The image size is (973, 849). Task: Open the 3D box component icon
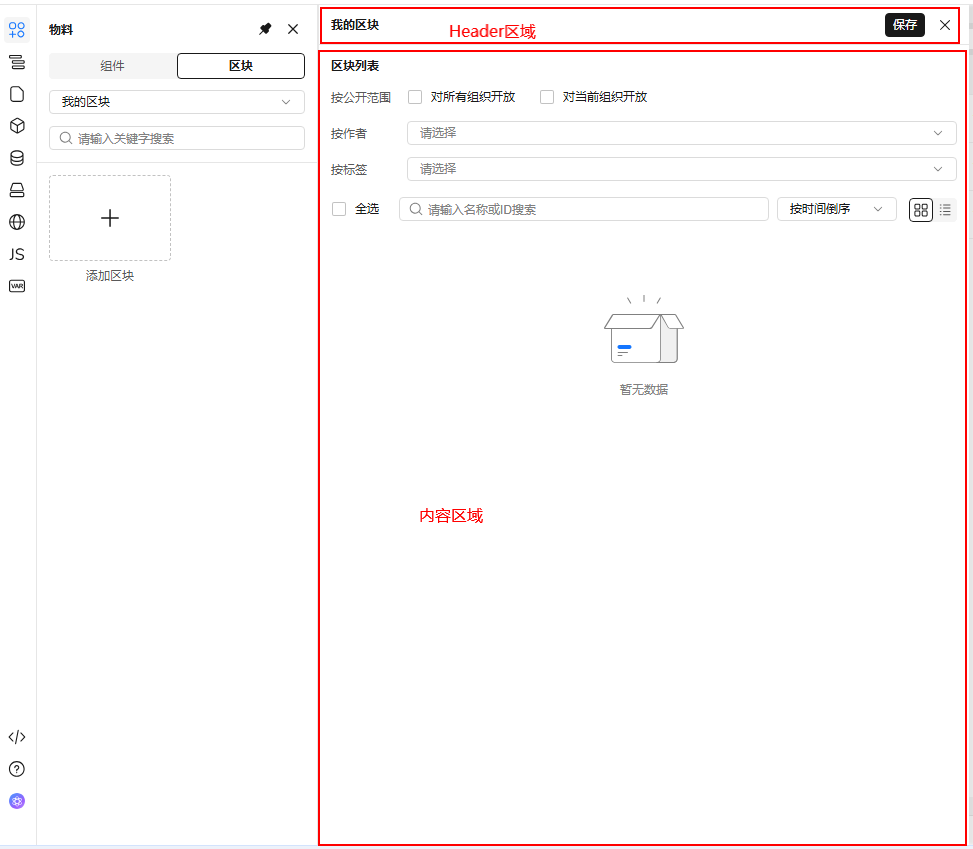[x=16, y=126]
